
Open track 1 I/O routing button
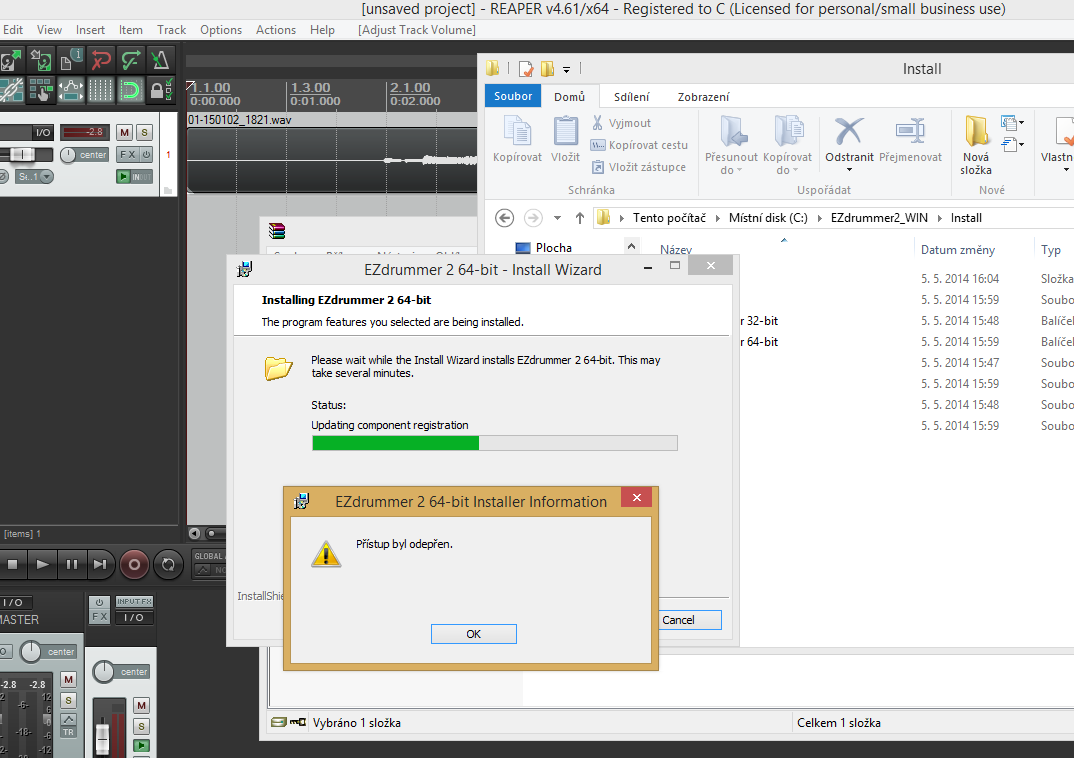click(x=42, y=132)
